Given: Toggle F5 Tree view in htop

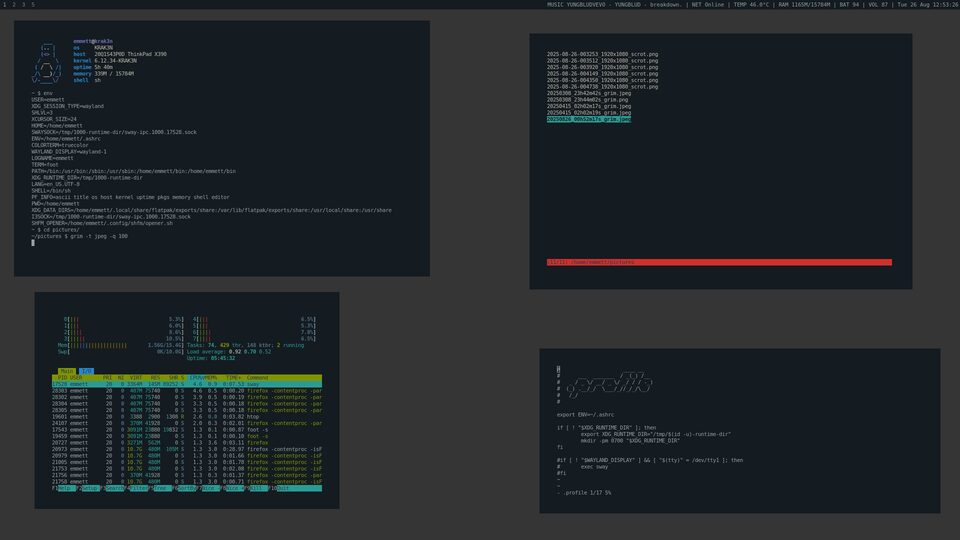Looking at the screenshot, I should pyautogui.click(x=162, y=488).
